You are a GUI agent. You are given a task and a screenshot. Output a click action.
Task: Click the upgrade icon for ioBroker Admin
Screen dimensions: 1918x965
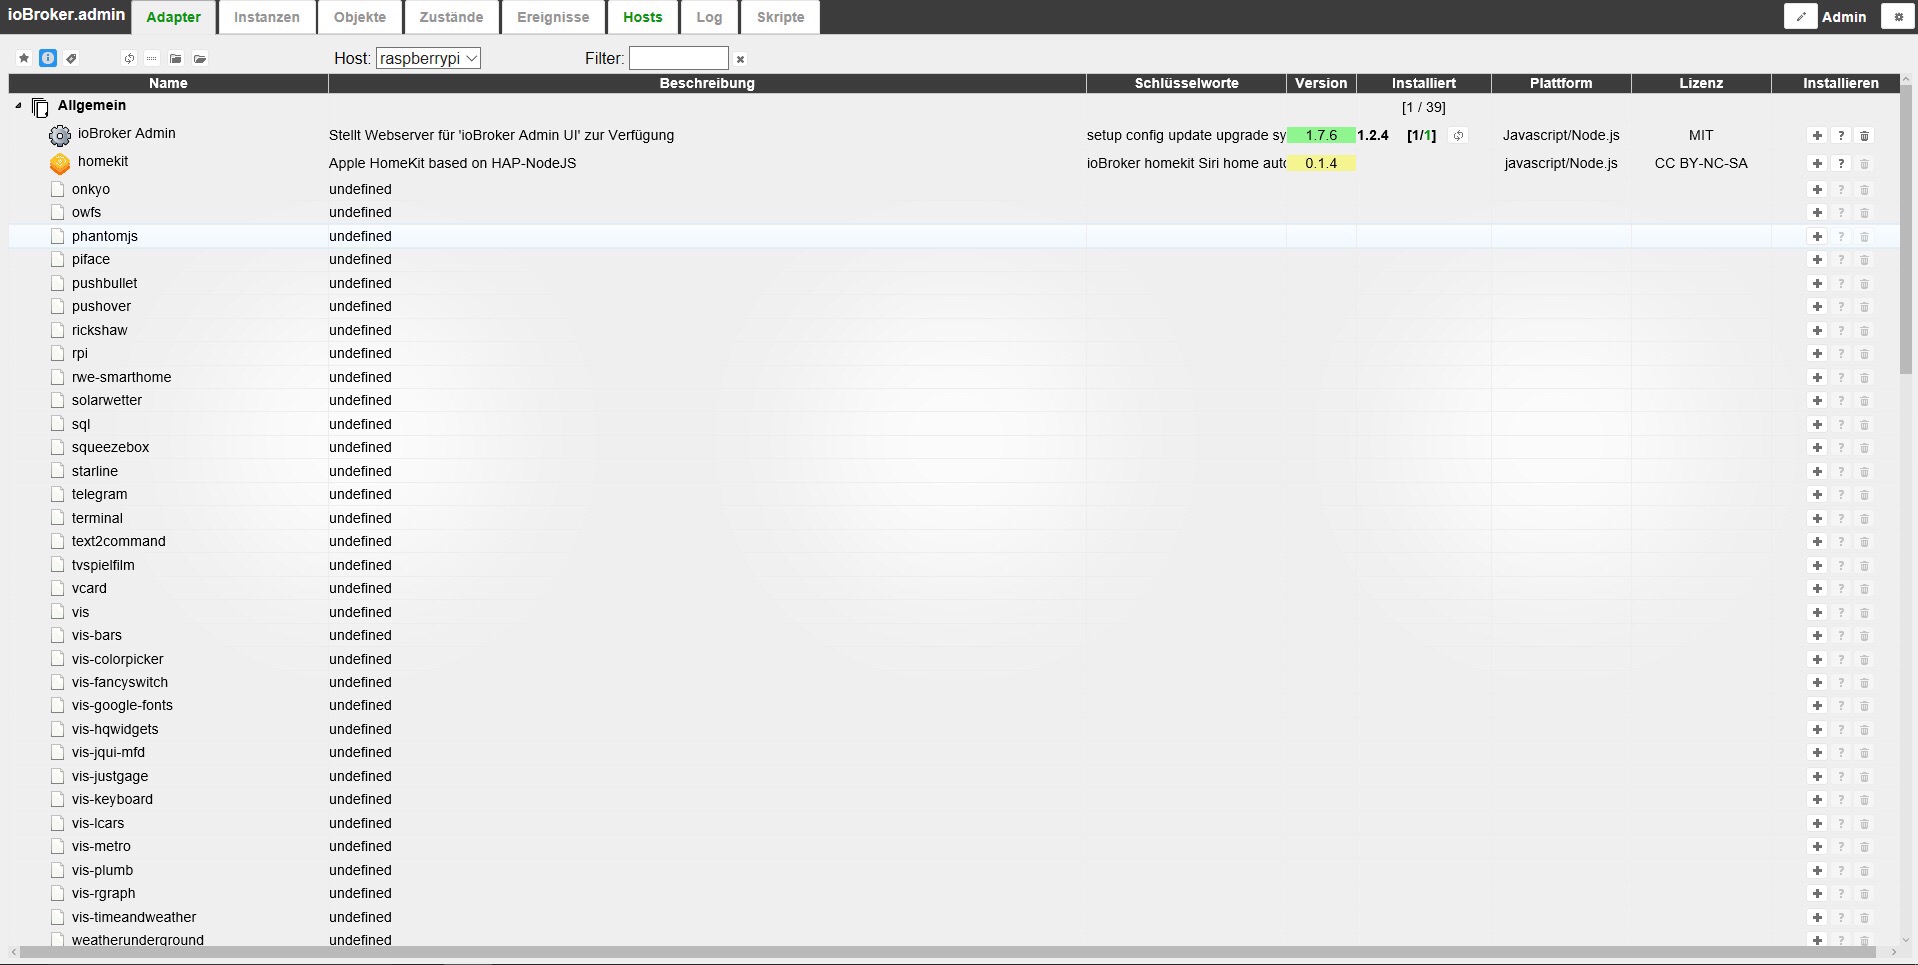(1458, 135)
